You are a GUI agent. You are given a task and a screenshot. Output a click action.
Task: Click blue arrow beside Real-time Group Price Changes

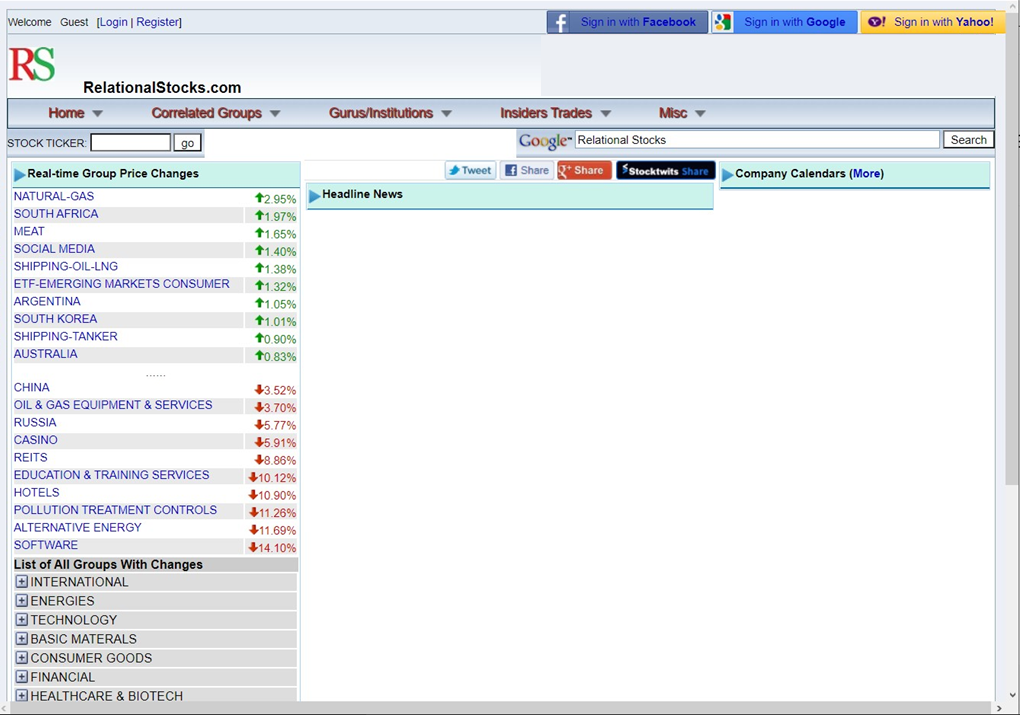tap(20, 174)
